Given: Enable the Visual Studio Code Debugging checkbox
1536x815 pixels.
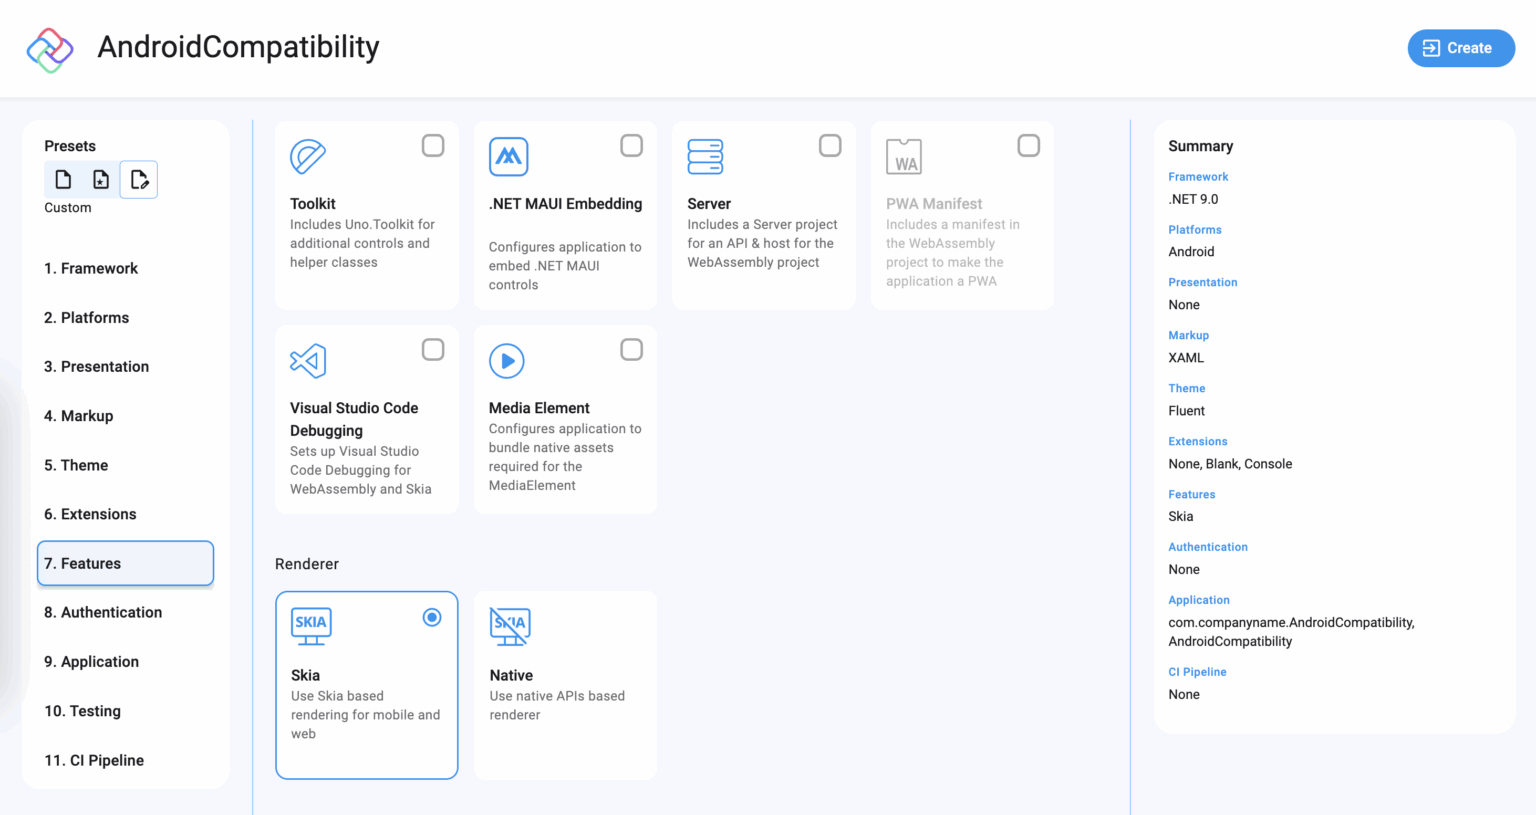Looking at the screenshot, I should (x=433, y=350).
